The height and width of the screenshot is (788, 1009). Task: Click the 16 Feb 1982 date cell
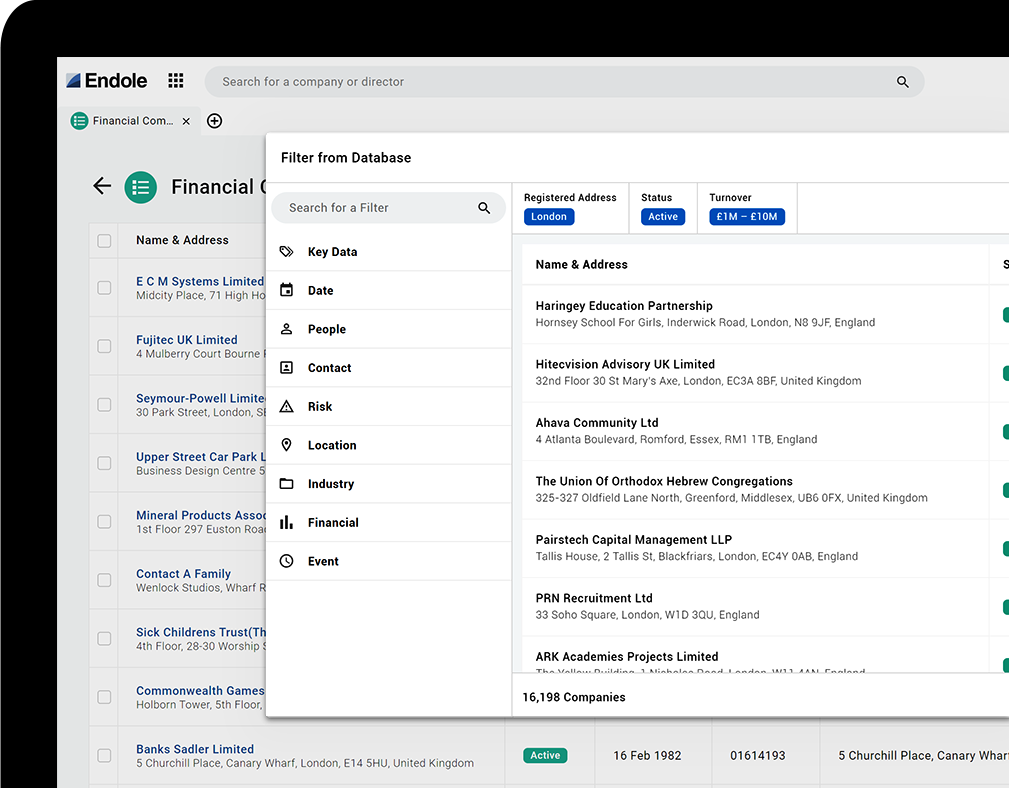647,755
